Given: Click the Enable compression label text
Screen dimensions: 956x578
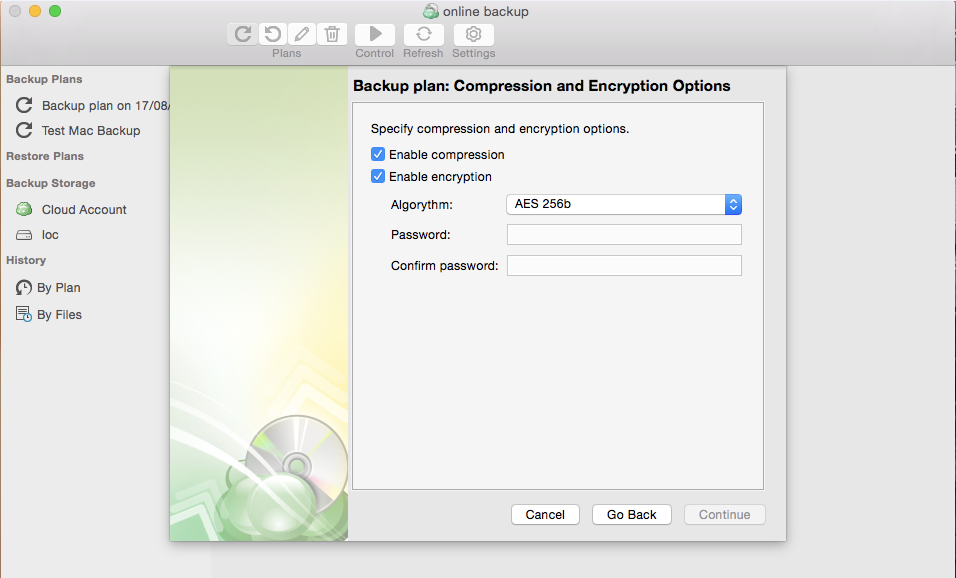Looking at the screenshot, I should click(447, 155).
